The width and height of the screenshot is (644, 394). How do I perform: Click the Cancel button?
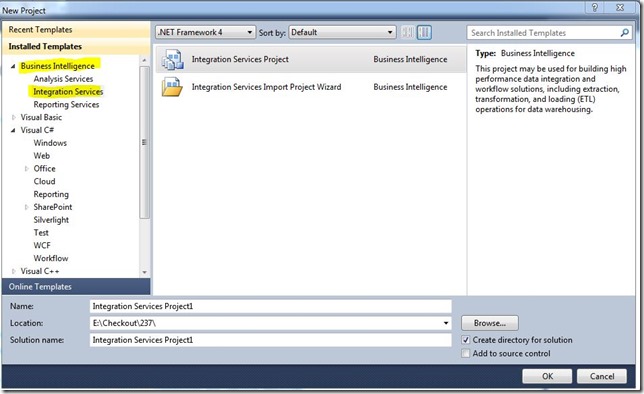click(602, 376)
